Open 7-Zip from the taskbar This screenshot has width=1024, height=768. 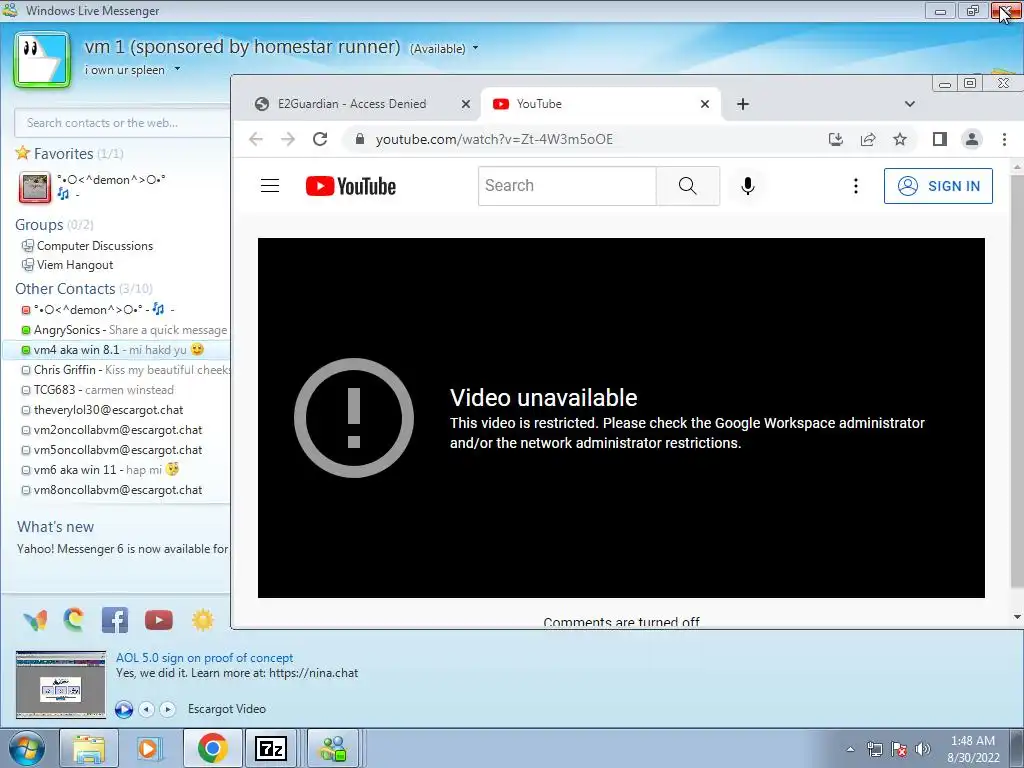point(270,748)
